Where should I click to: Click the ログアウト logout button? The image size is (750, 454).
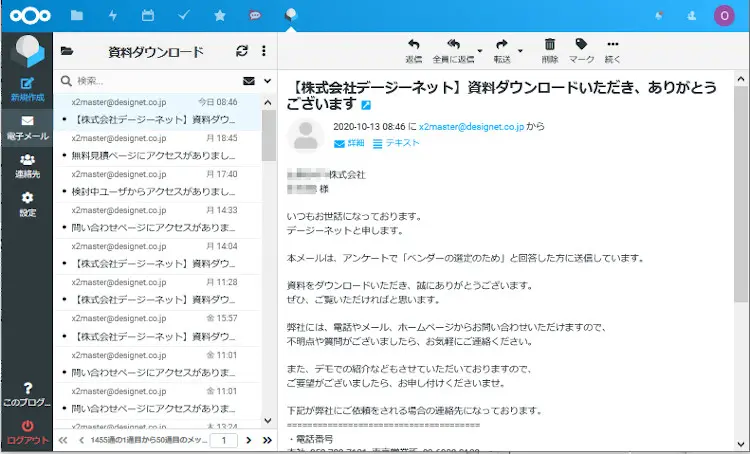[27, 433]
